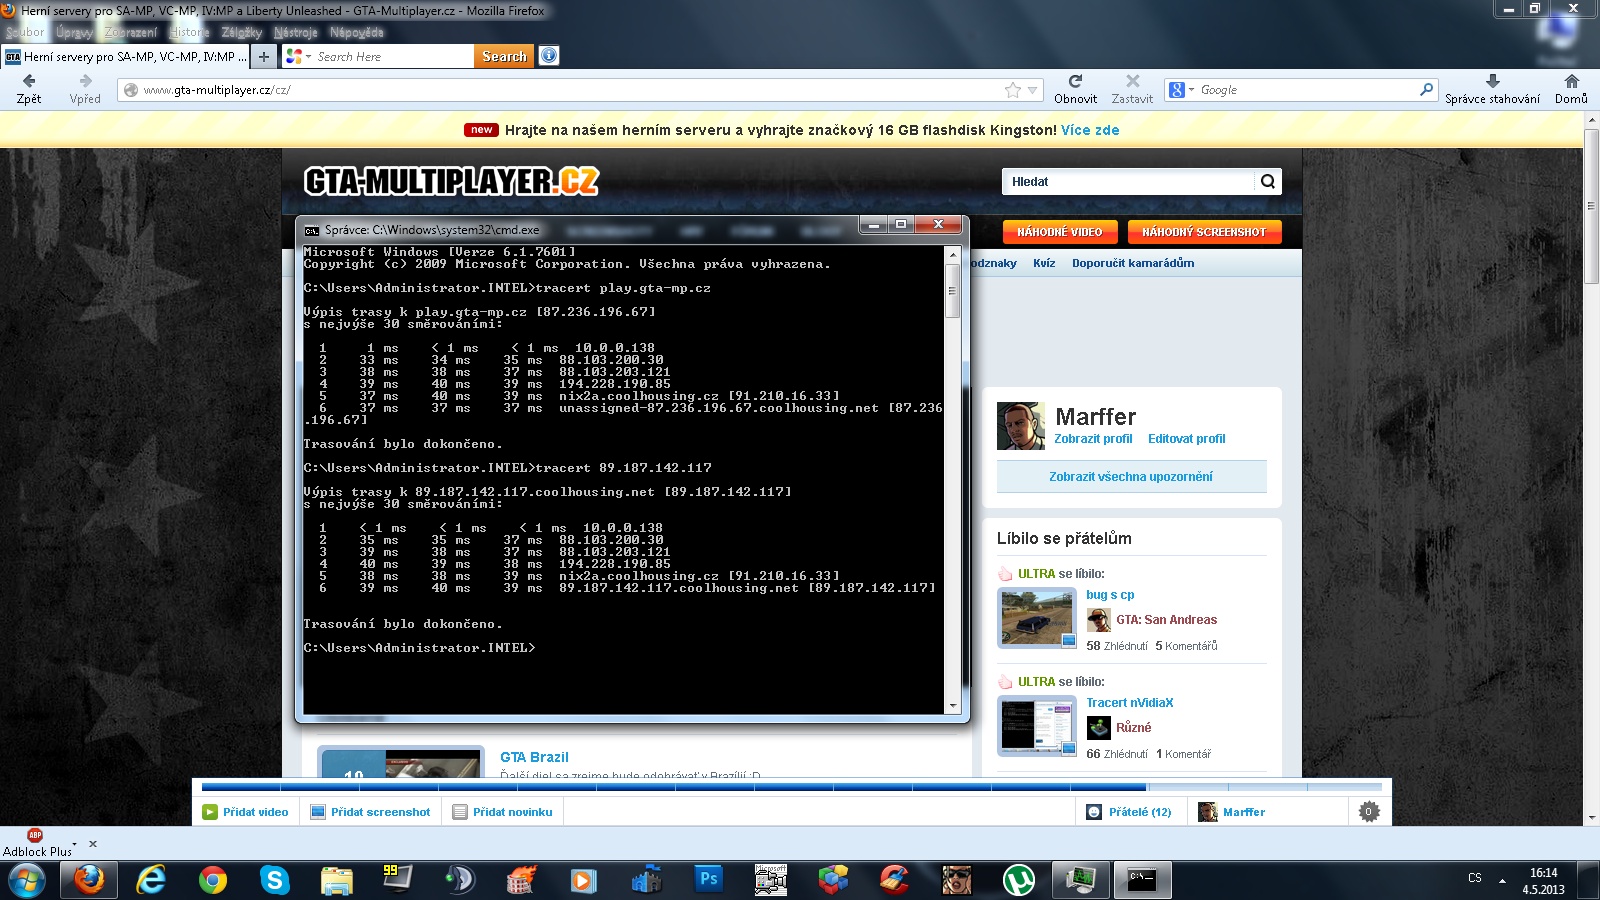Follow the Více zde link
The image size is (1600, 900).
(1090, 130)
